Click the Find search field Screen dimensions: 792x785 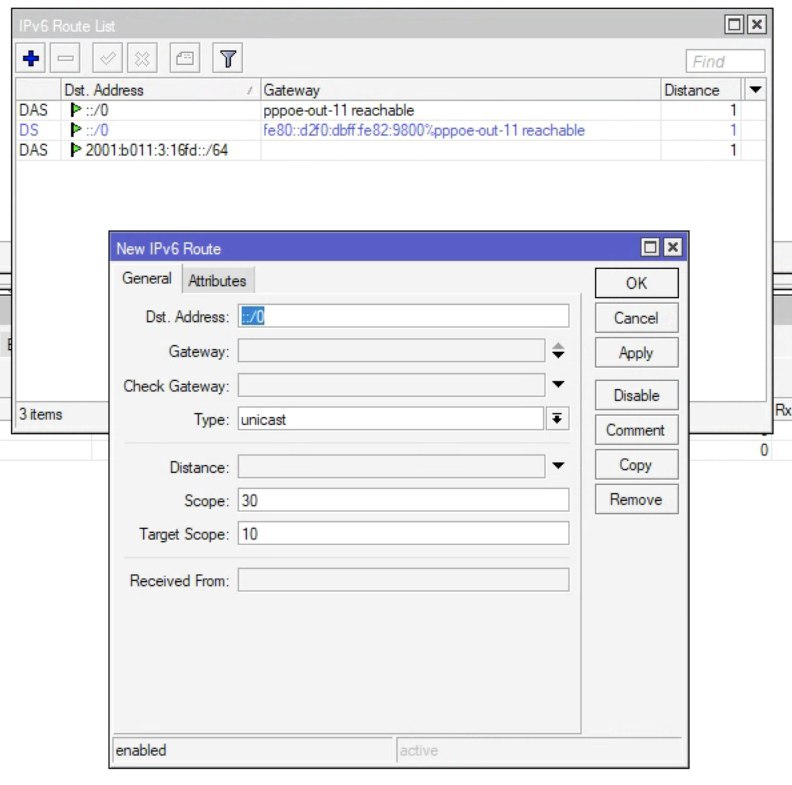[x=725, y=61]
